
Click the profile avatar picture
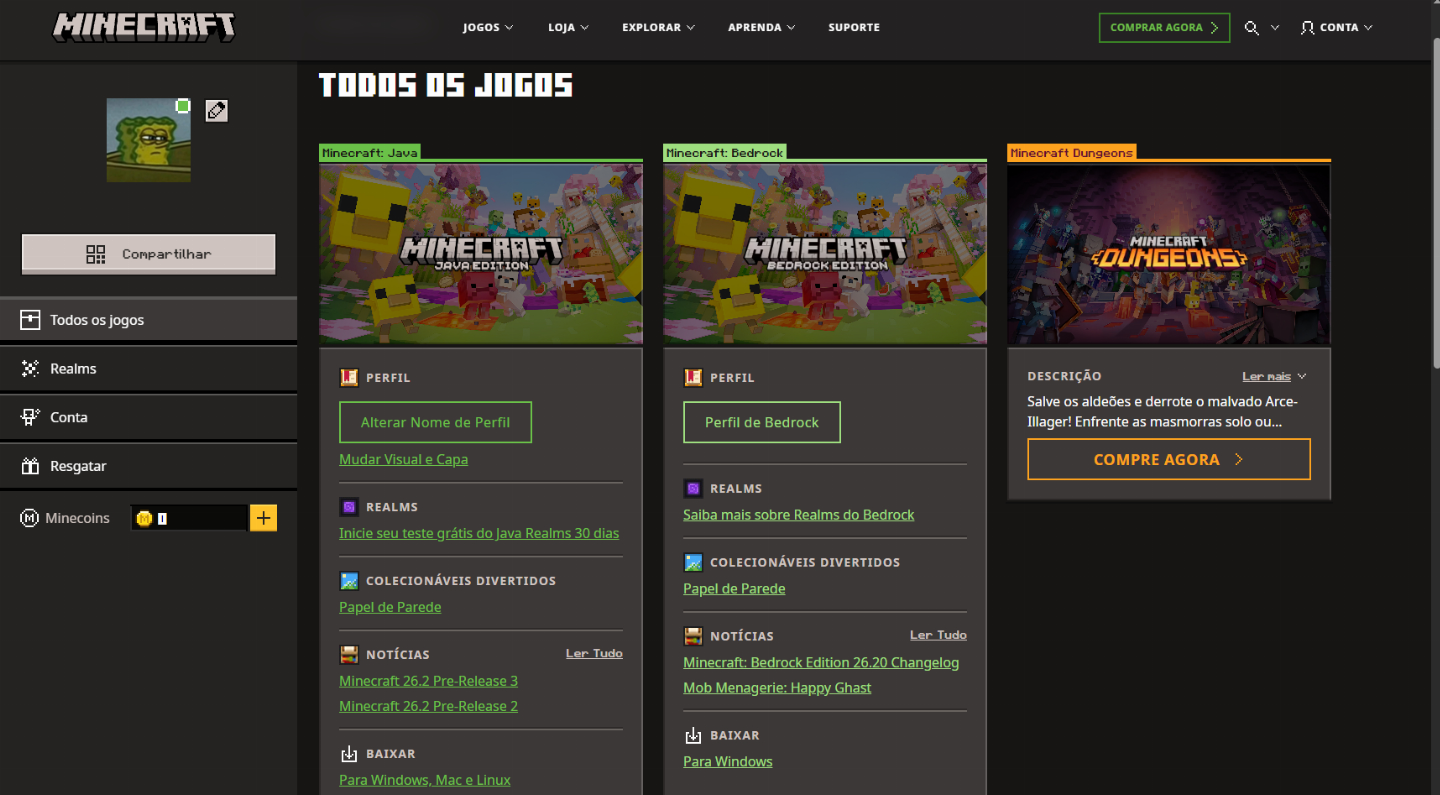[148, 140]
